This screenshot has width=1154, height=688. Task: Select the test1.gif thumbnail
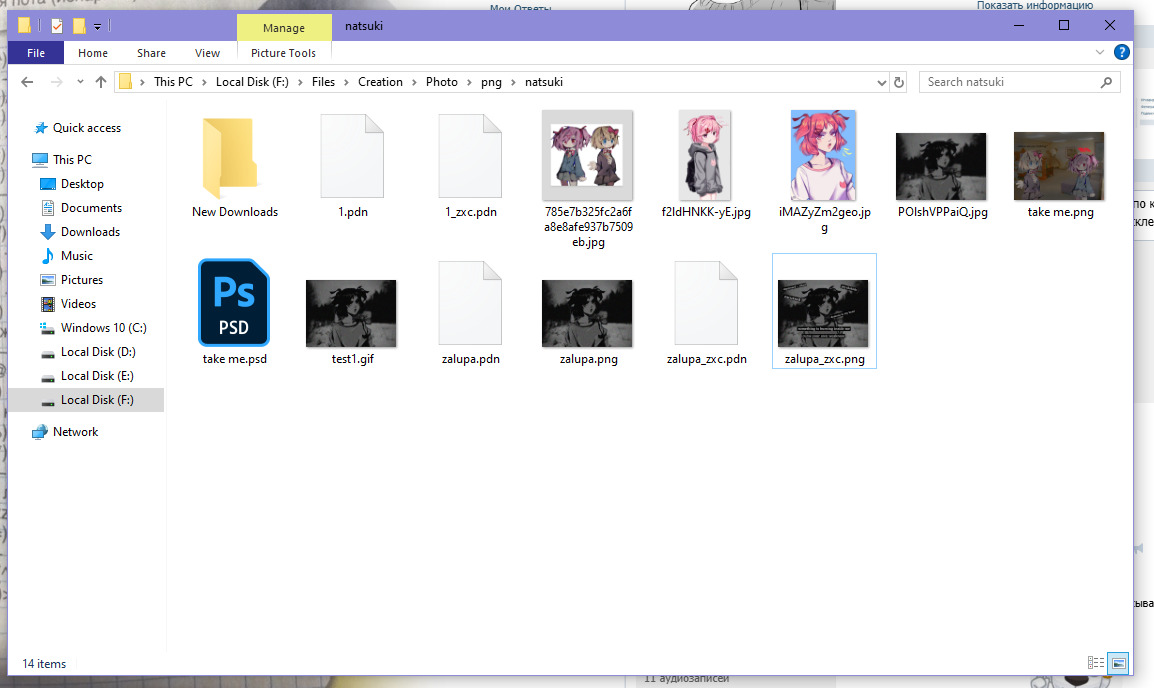coord(351,313)
